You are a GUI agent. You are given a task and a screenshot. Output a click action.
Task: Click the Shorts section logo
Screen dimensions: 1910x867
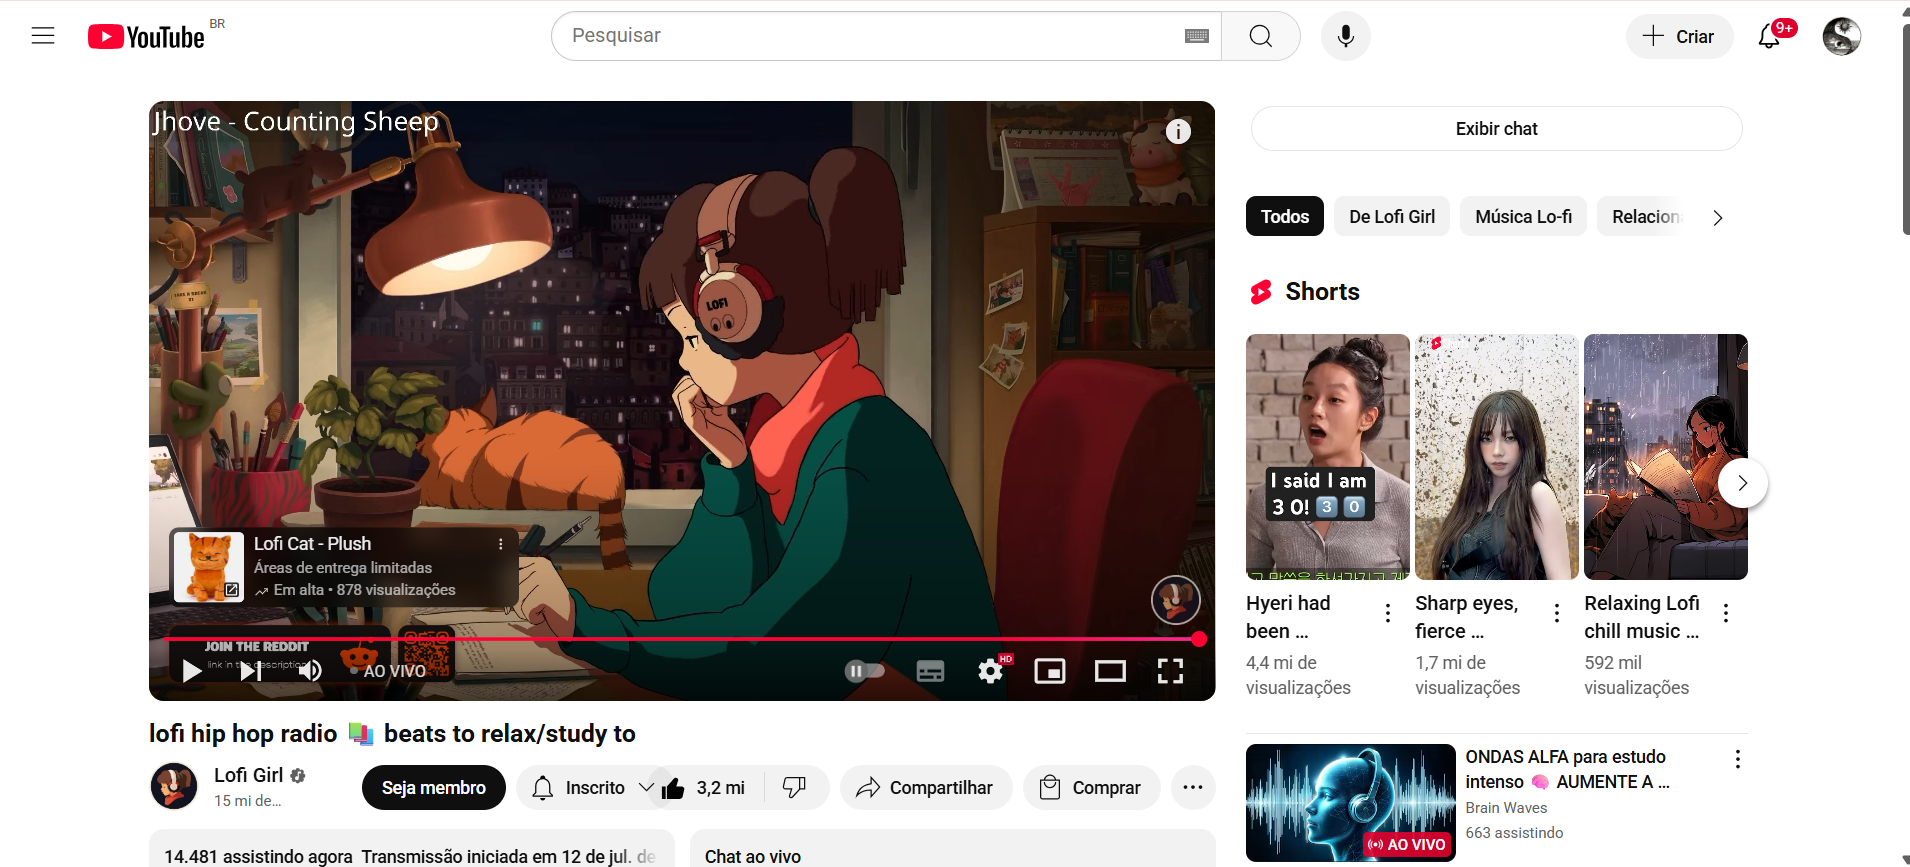click(1261, 292)
